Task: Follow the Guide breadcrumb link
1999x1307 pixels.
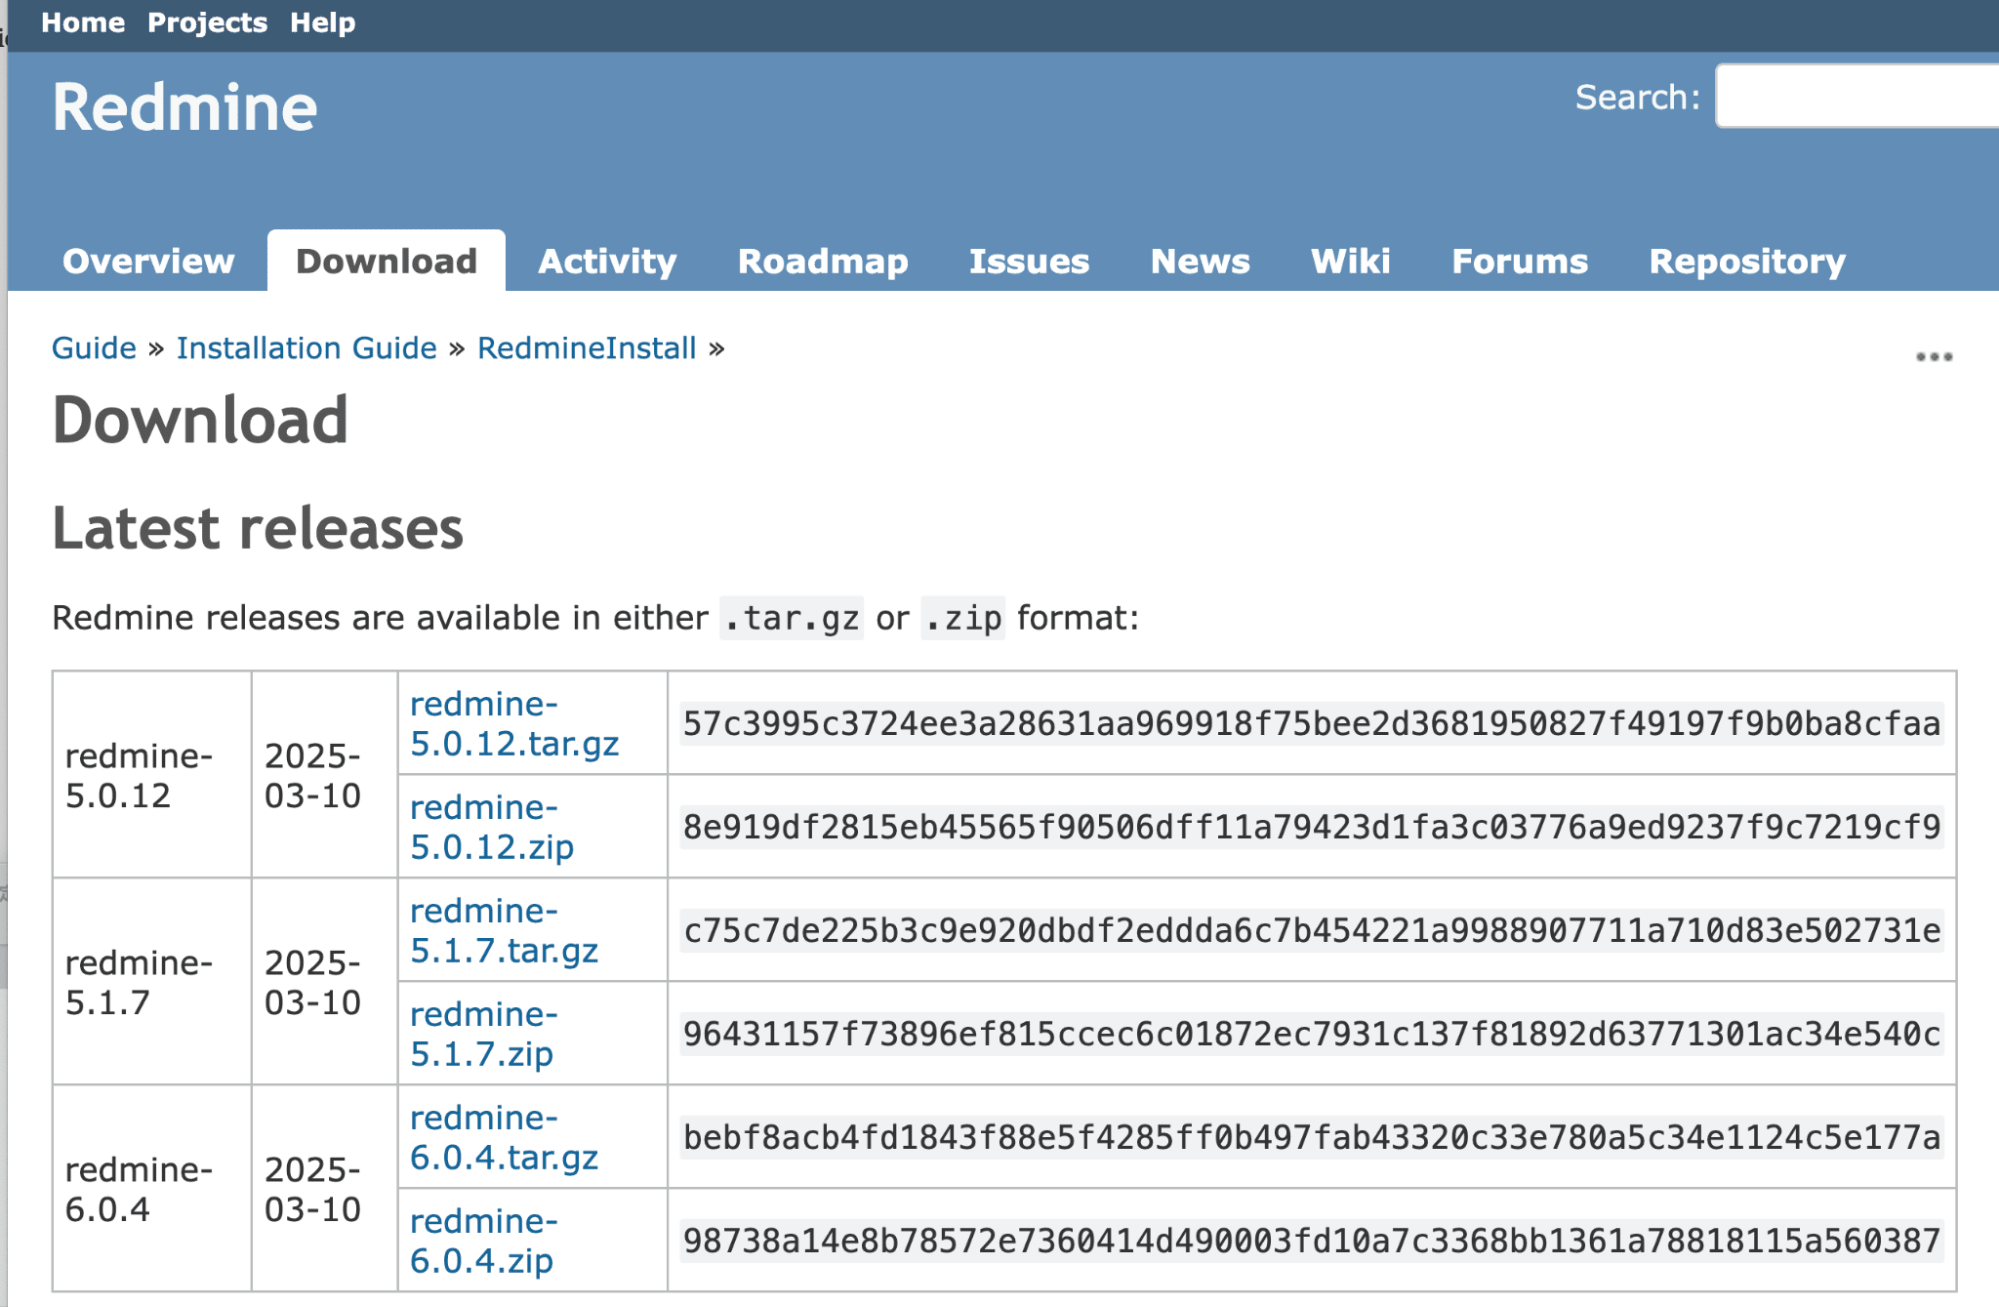Action: [94, 348]
